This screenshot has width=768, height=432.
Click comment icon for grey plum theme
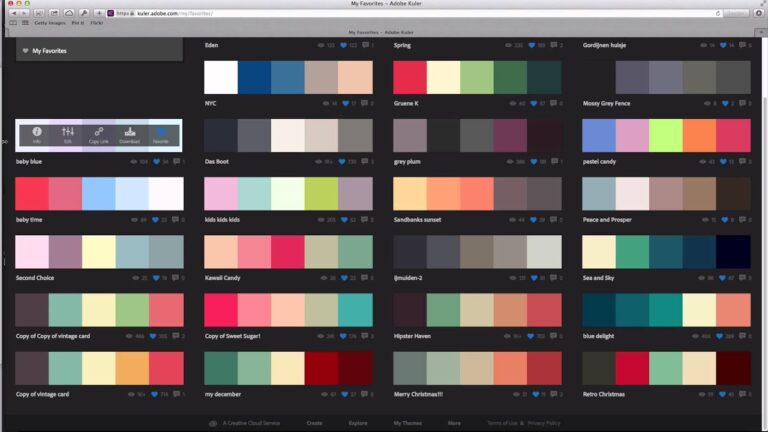554,161
